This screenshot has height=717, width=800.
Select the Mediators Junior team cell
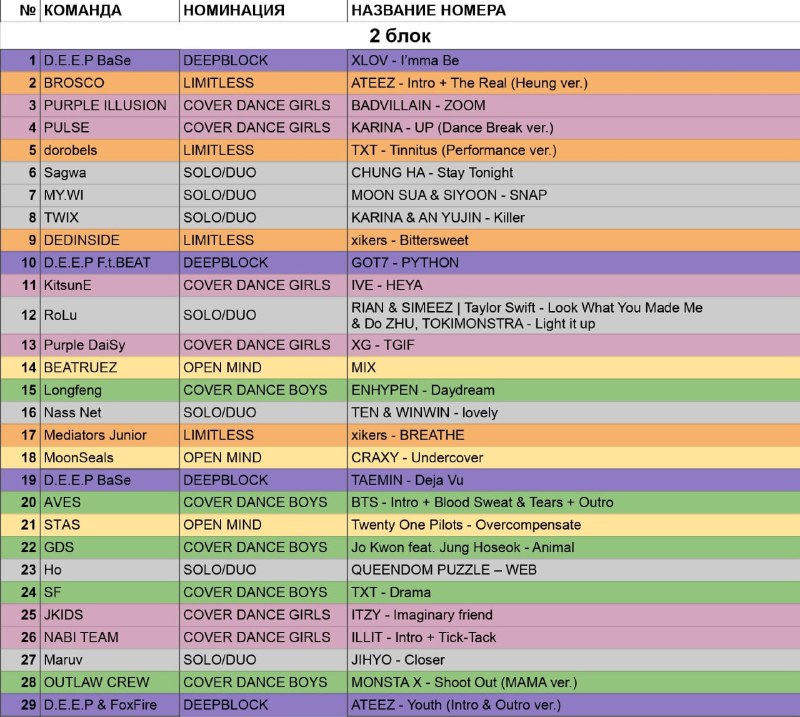pyautogui.click(x=110, y=435)
